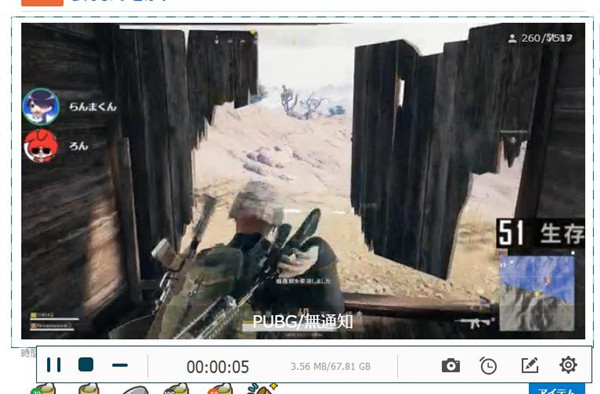
Task: Open recorder settings gear icon
Action: [568, 365]
